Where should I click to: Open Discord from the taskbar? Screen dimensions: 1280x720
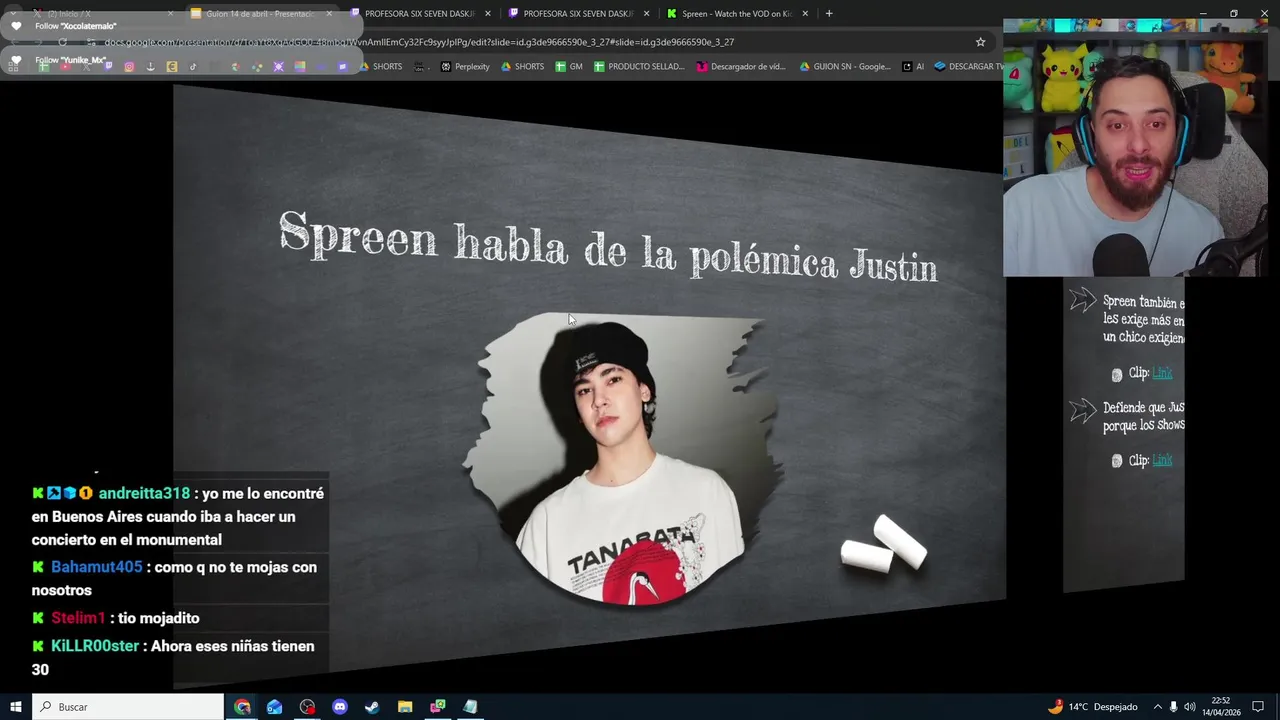click(339, 707)
